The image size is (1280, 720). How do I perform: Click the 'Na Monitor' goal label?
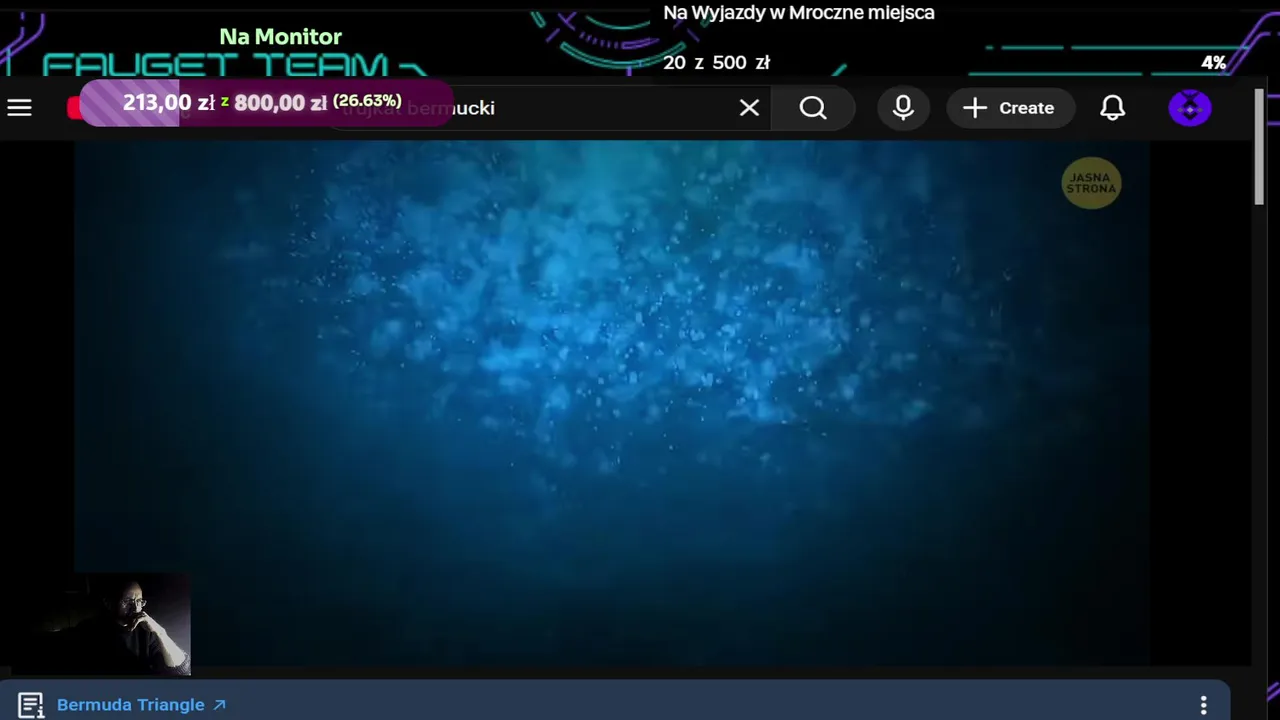[281, 37]
